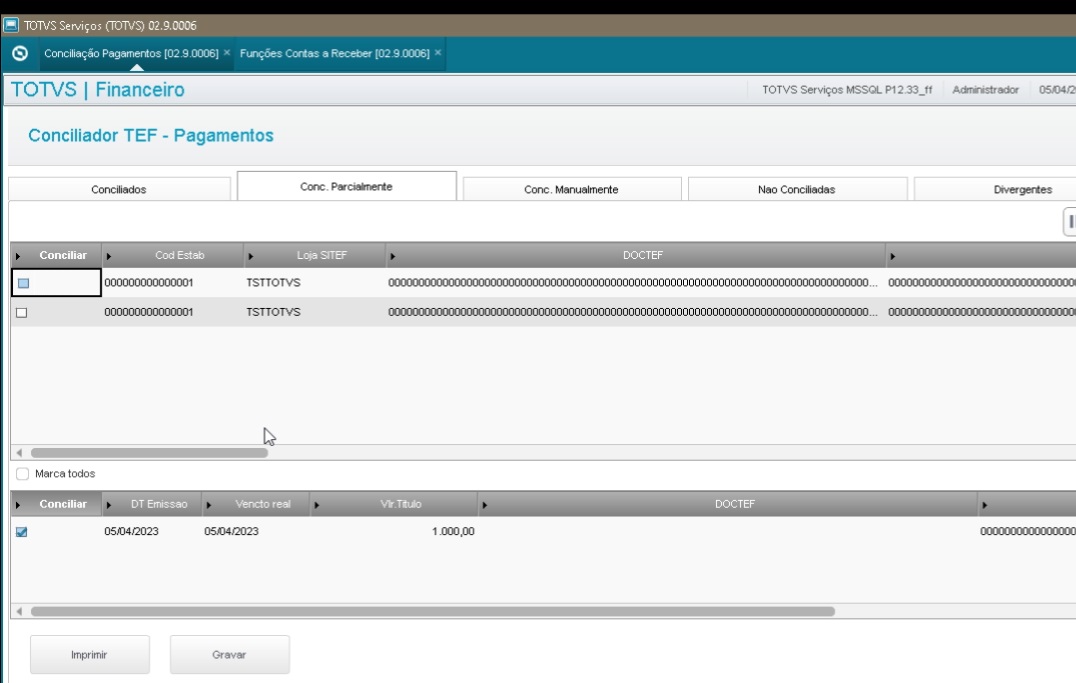Select the first row DOCTEF value
The image size is (1076, 683).
[635, 283]
